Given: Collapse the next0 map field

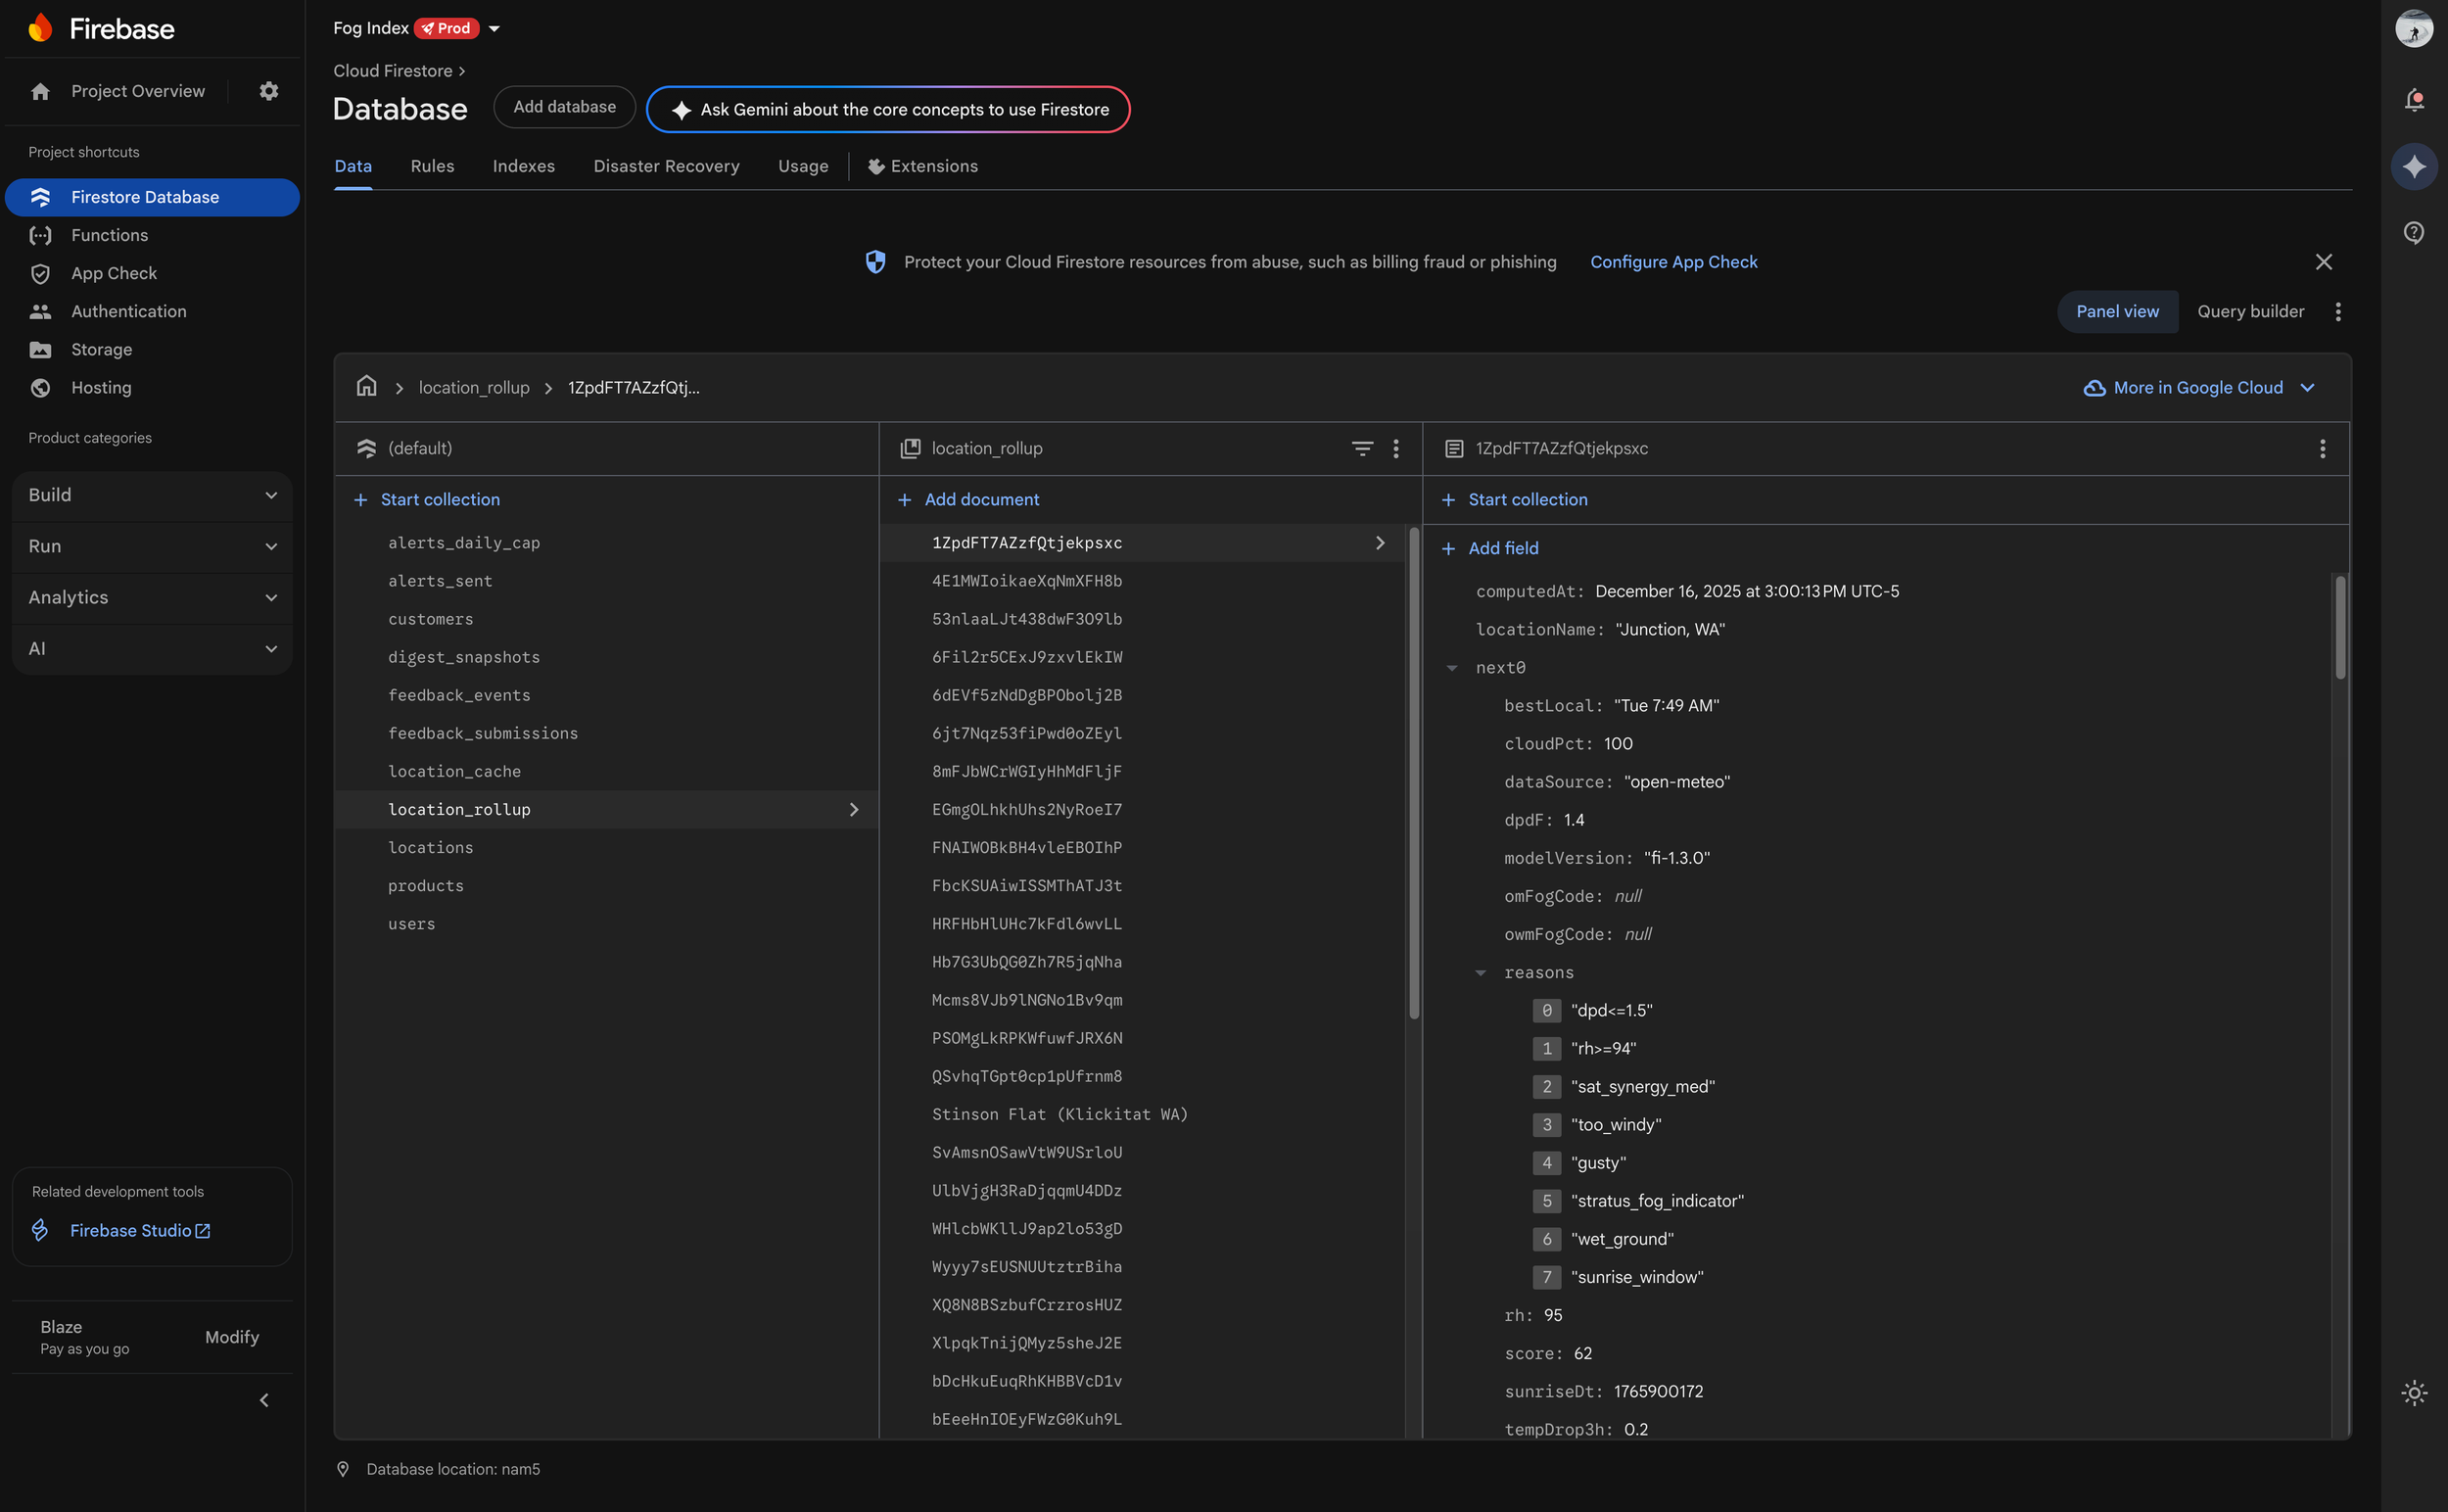Looking at the screenshot, I should pyautogui.click(x=1452, y=668).
